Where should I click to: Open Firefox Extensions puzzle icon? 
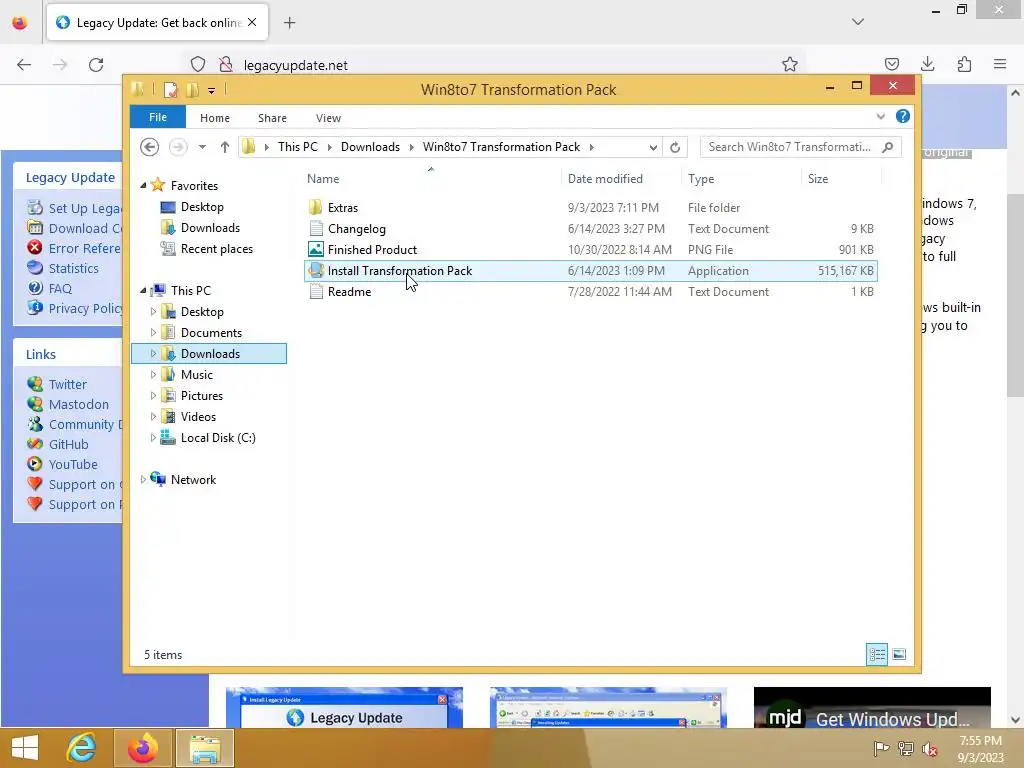(x=964, y=64)
